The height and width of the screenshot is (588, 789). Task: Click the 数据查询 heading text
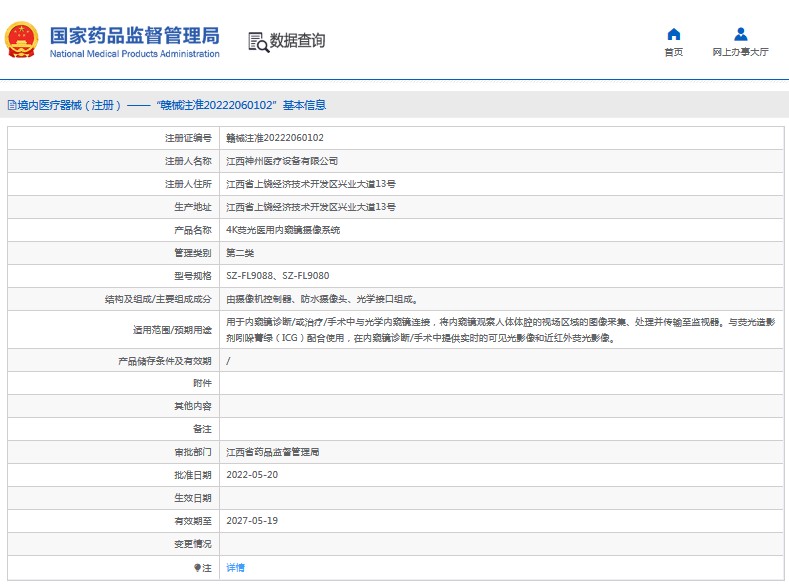click(297, 41)
